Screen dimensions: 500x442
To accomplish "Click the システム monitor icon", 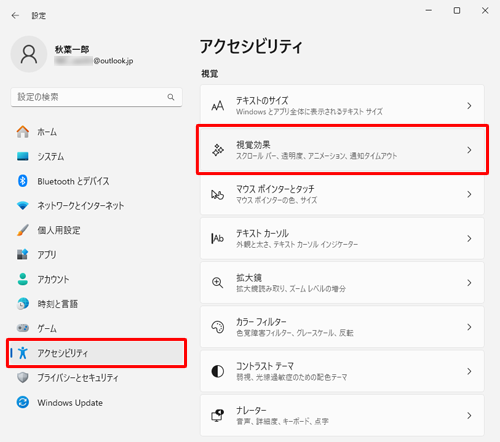I will (x=23, y=156).
